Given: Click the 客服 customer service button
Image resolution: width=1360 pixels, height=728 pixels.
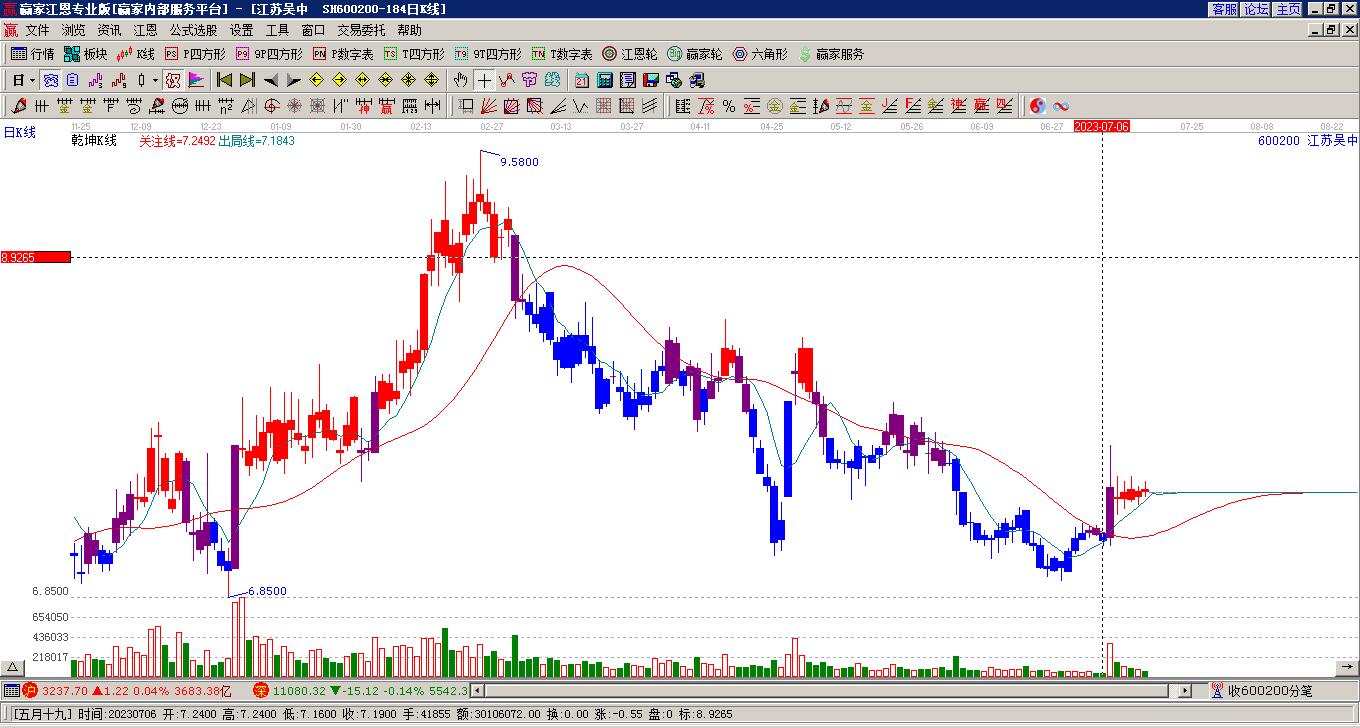Looking at the screenshot, I should 1225,9.
